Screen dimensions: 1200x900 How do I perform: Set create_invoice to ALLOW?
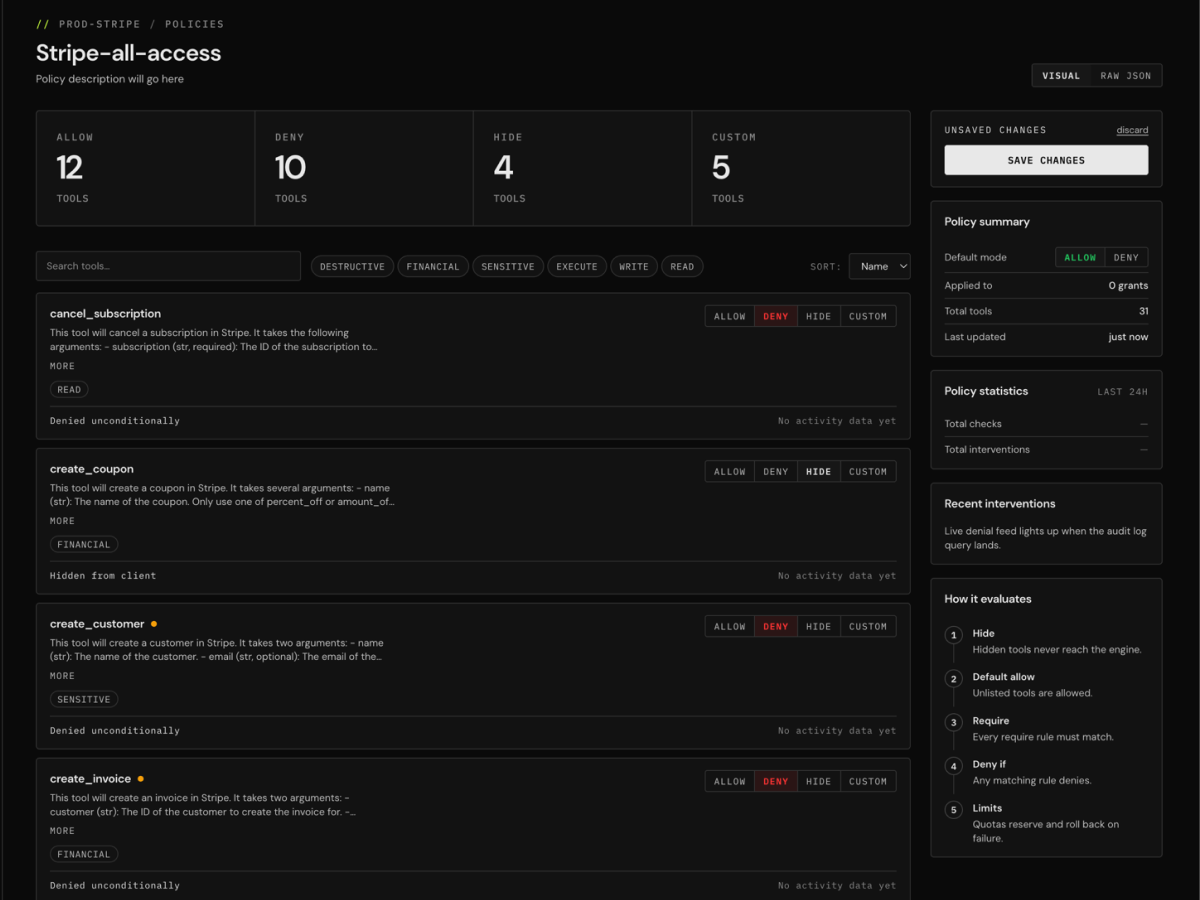click(x=729, y=780)
